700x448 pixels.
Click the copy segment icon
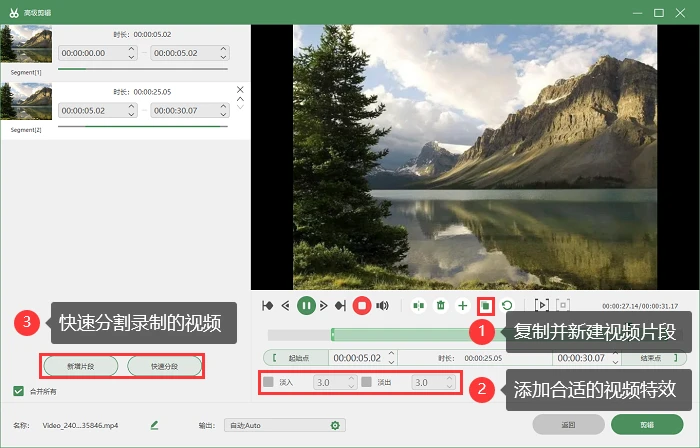[x=486, y=306]
